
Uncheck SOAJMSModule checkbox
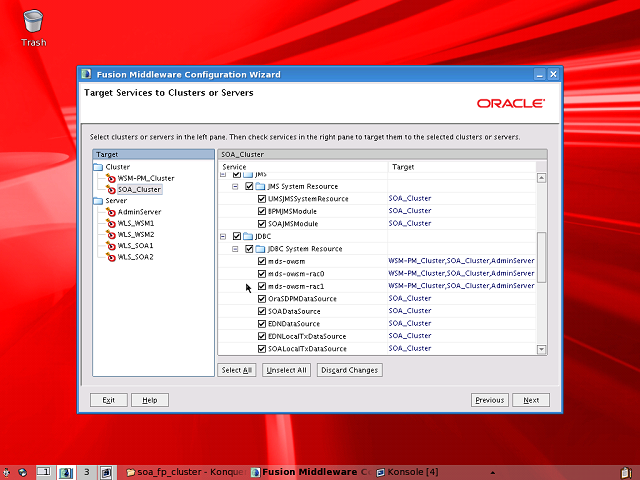coord(262,224)
